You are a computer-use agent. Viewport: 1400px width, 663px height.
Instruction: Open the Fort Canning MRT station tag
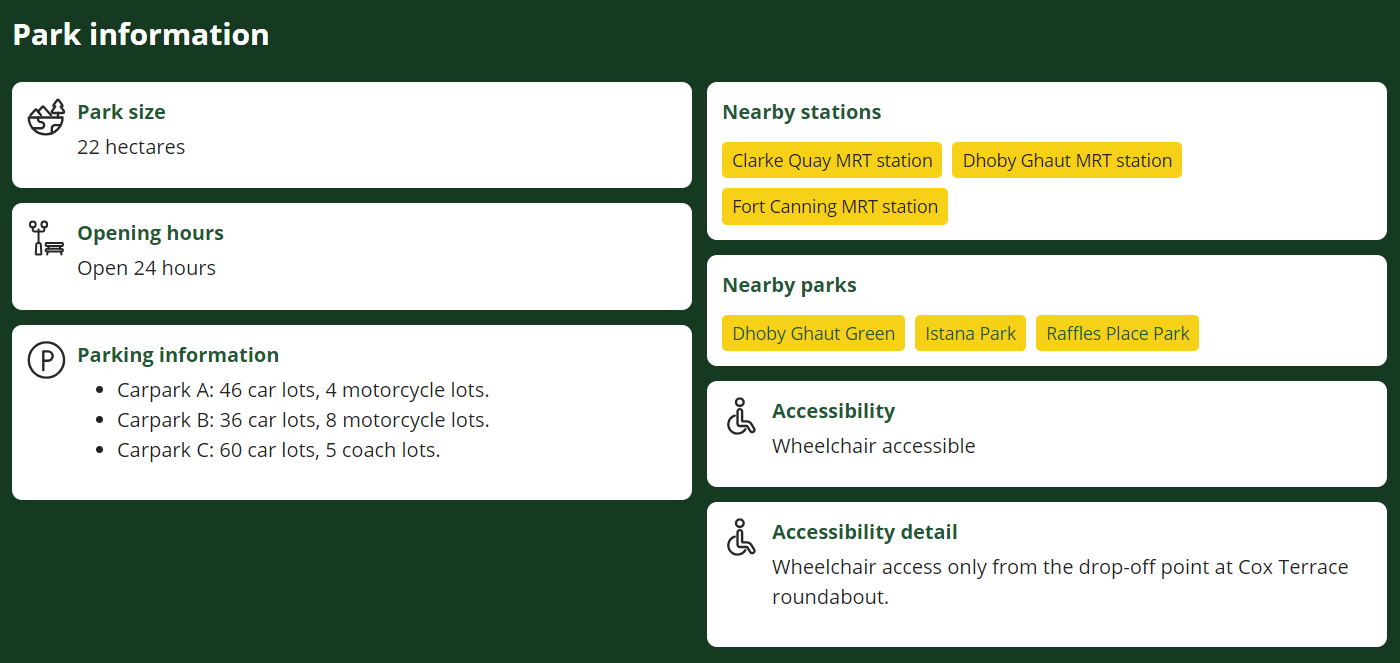(x=835, y=207)
